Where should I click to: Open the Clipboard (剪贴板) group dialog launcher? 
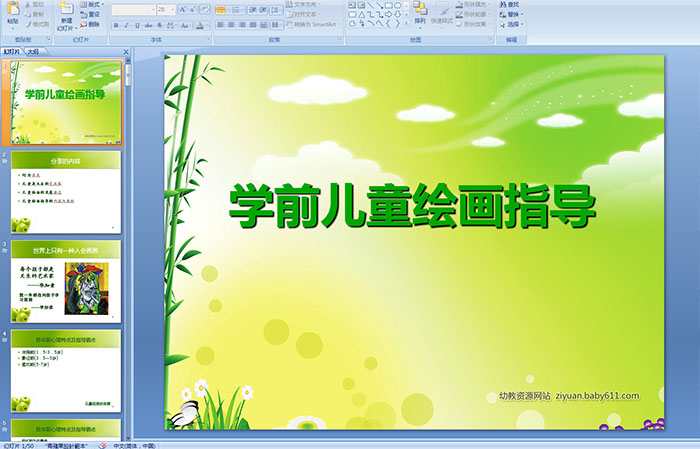click(48, 39)
